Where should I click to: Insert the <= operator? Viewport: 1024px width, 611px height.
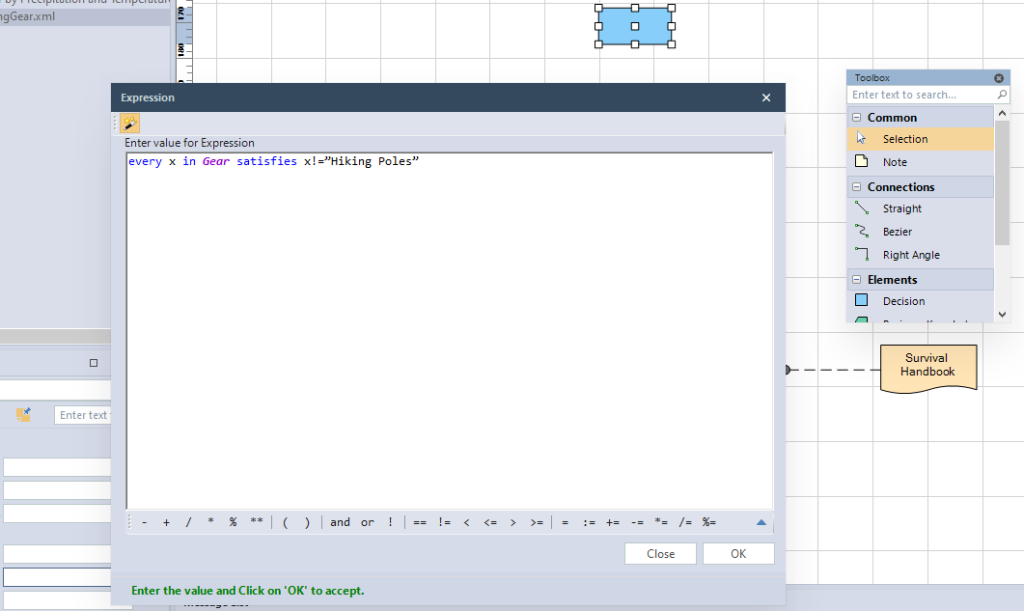coord(490,522)
